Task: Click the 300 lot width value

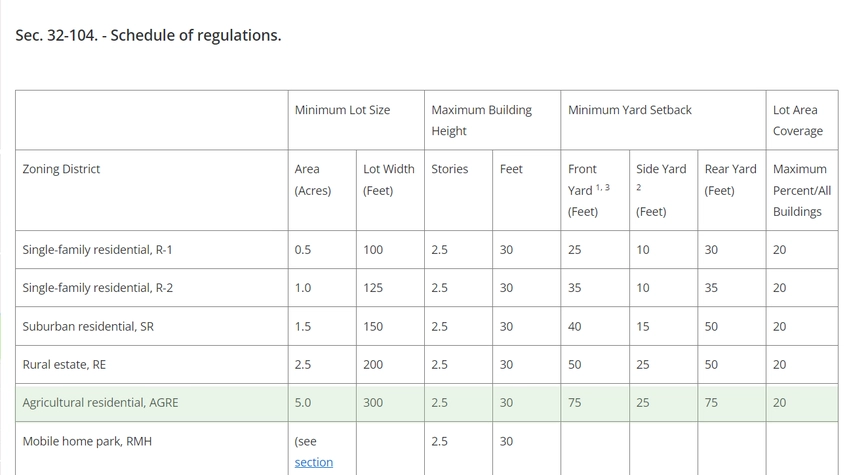Action: click(x=373, y=403)
